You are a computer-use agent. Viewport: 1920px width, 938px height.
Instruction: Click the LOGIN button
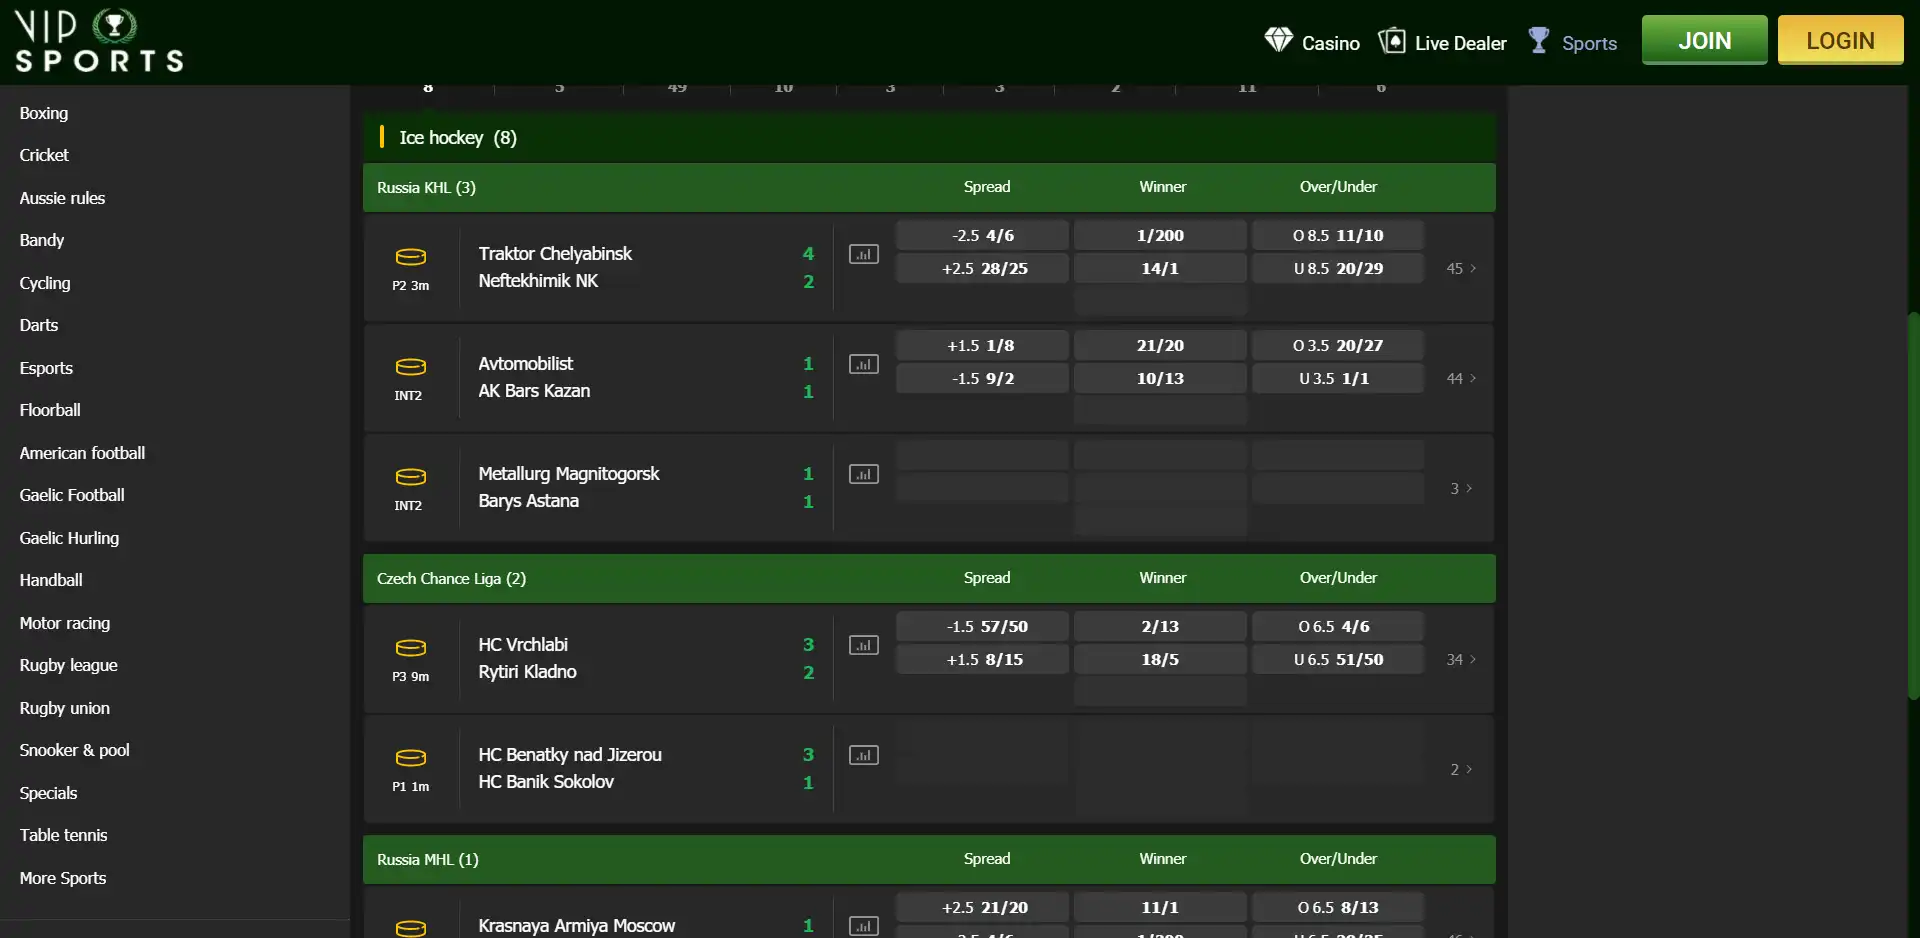pos(1840,40)
